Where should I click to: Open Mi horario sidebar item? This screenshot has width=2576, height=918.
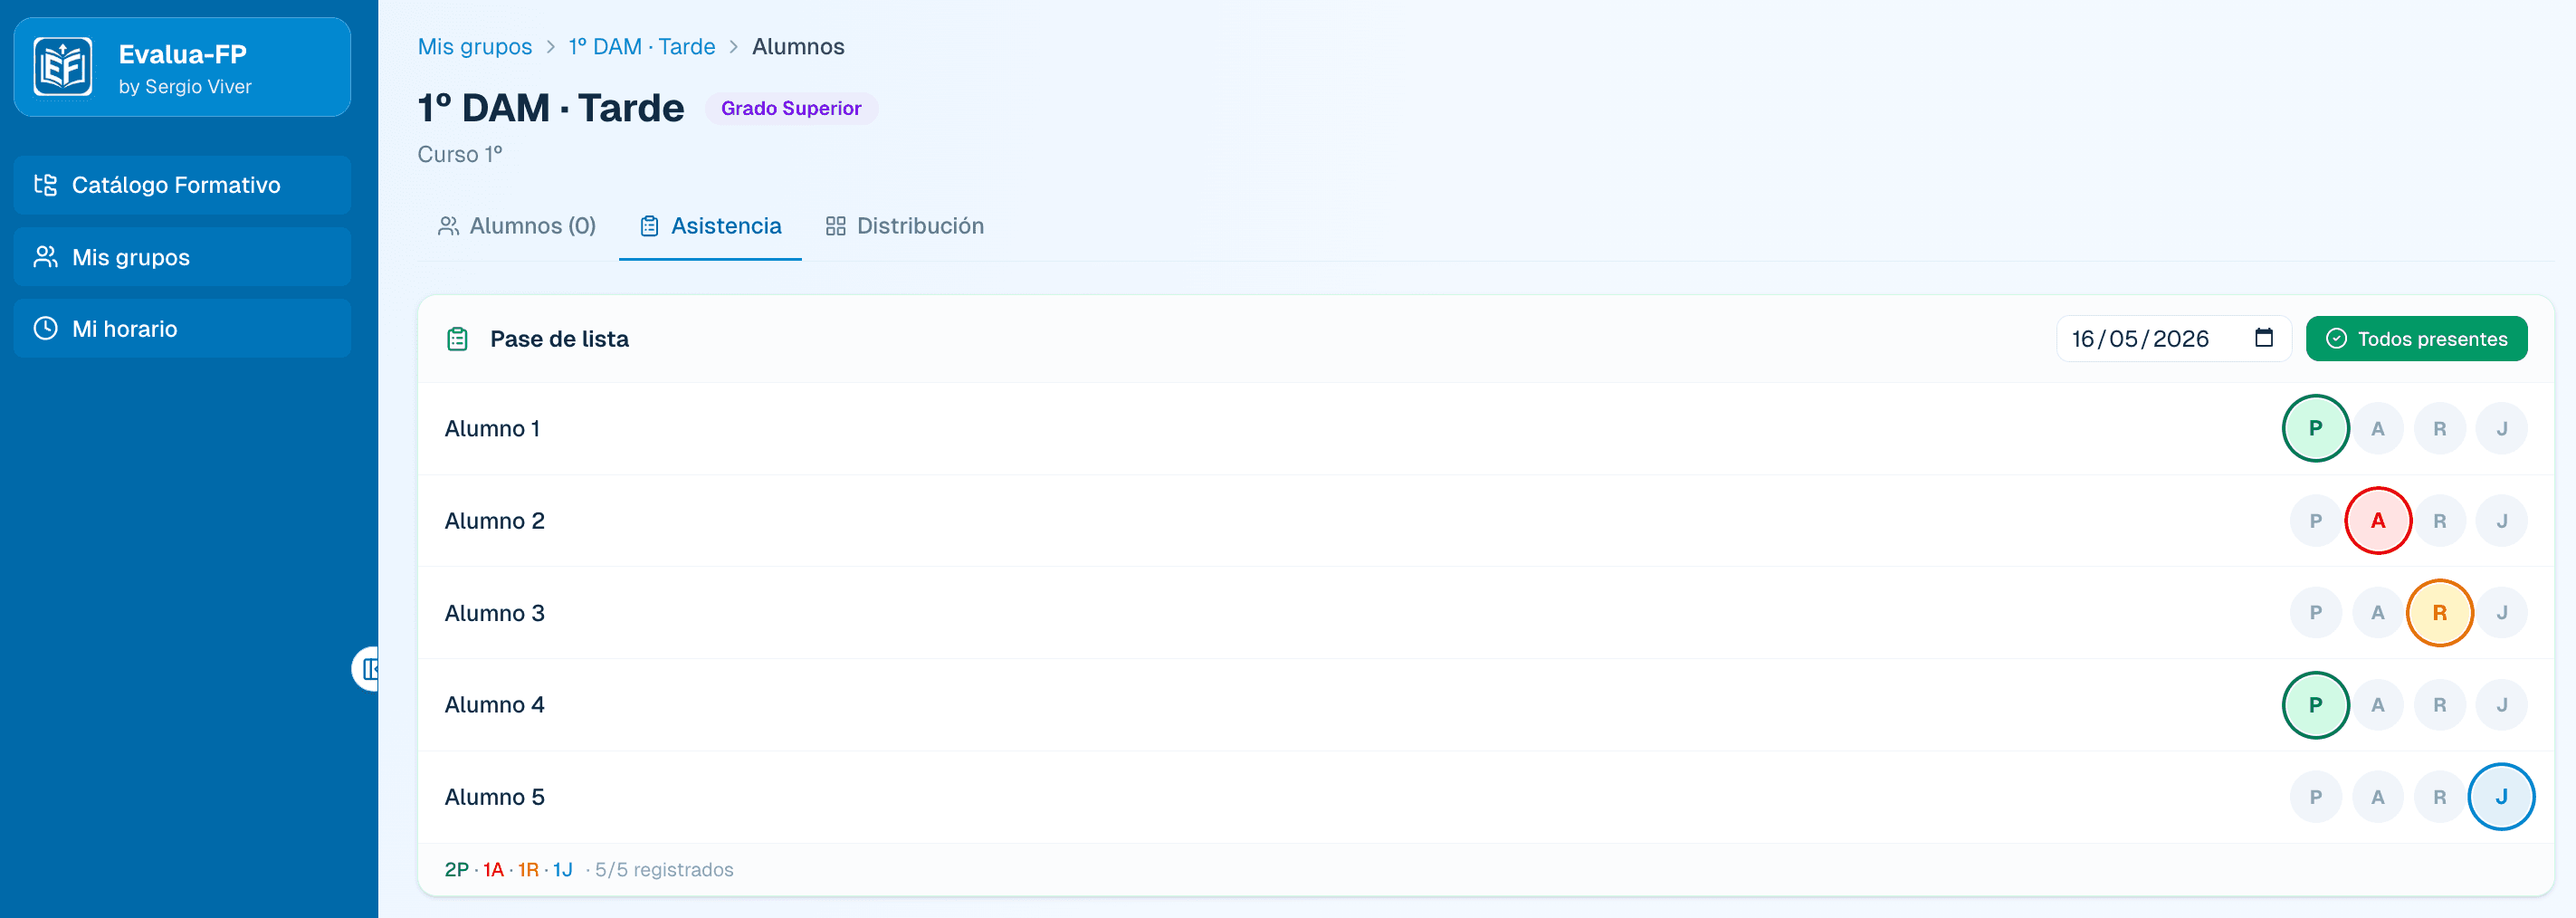click(x=182, y=329)
